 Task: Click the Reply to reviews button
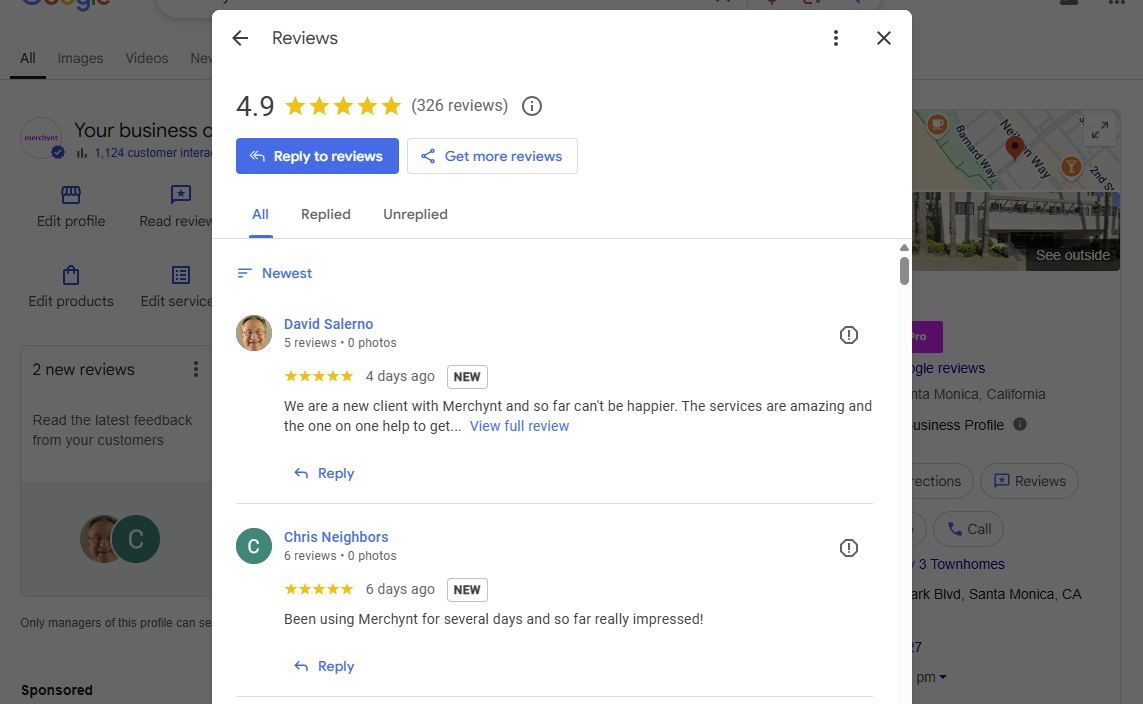(x=317, y=156)
